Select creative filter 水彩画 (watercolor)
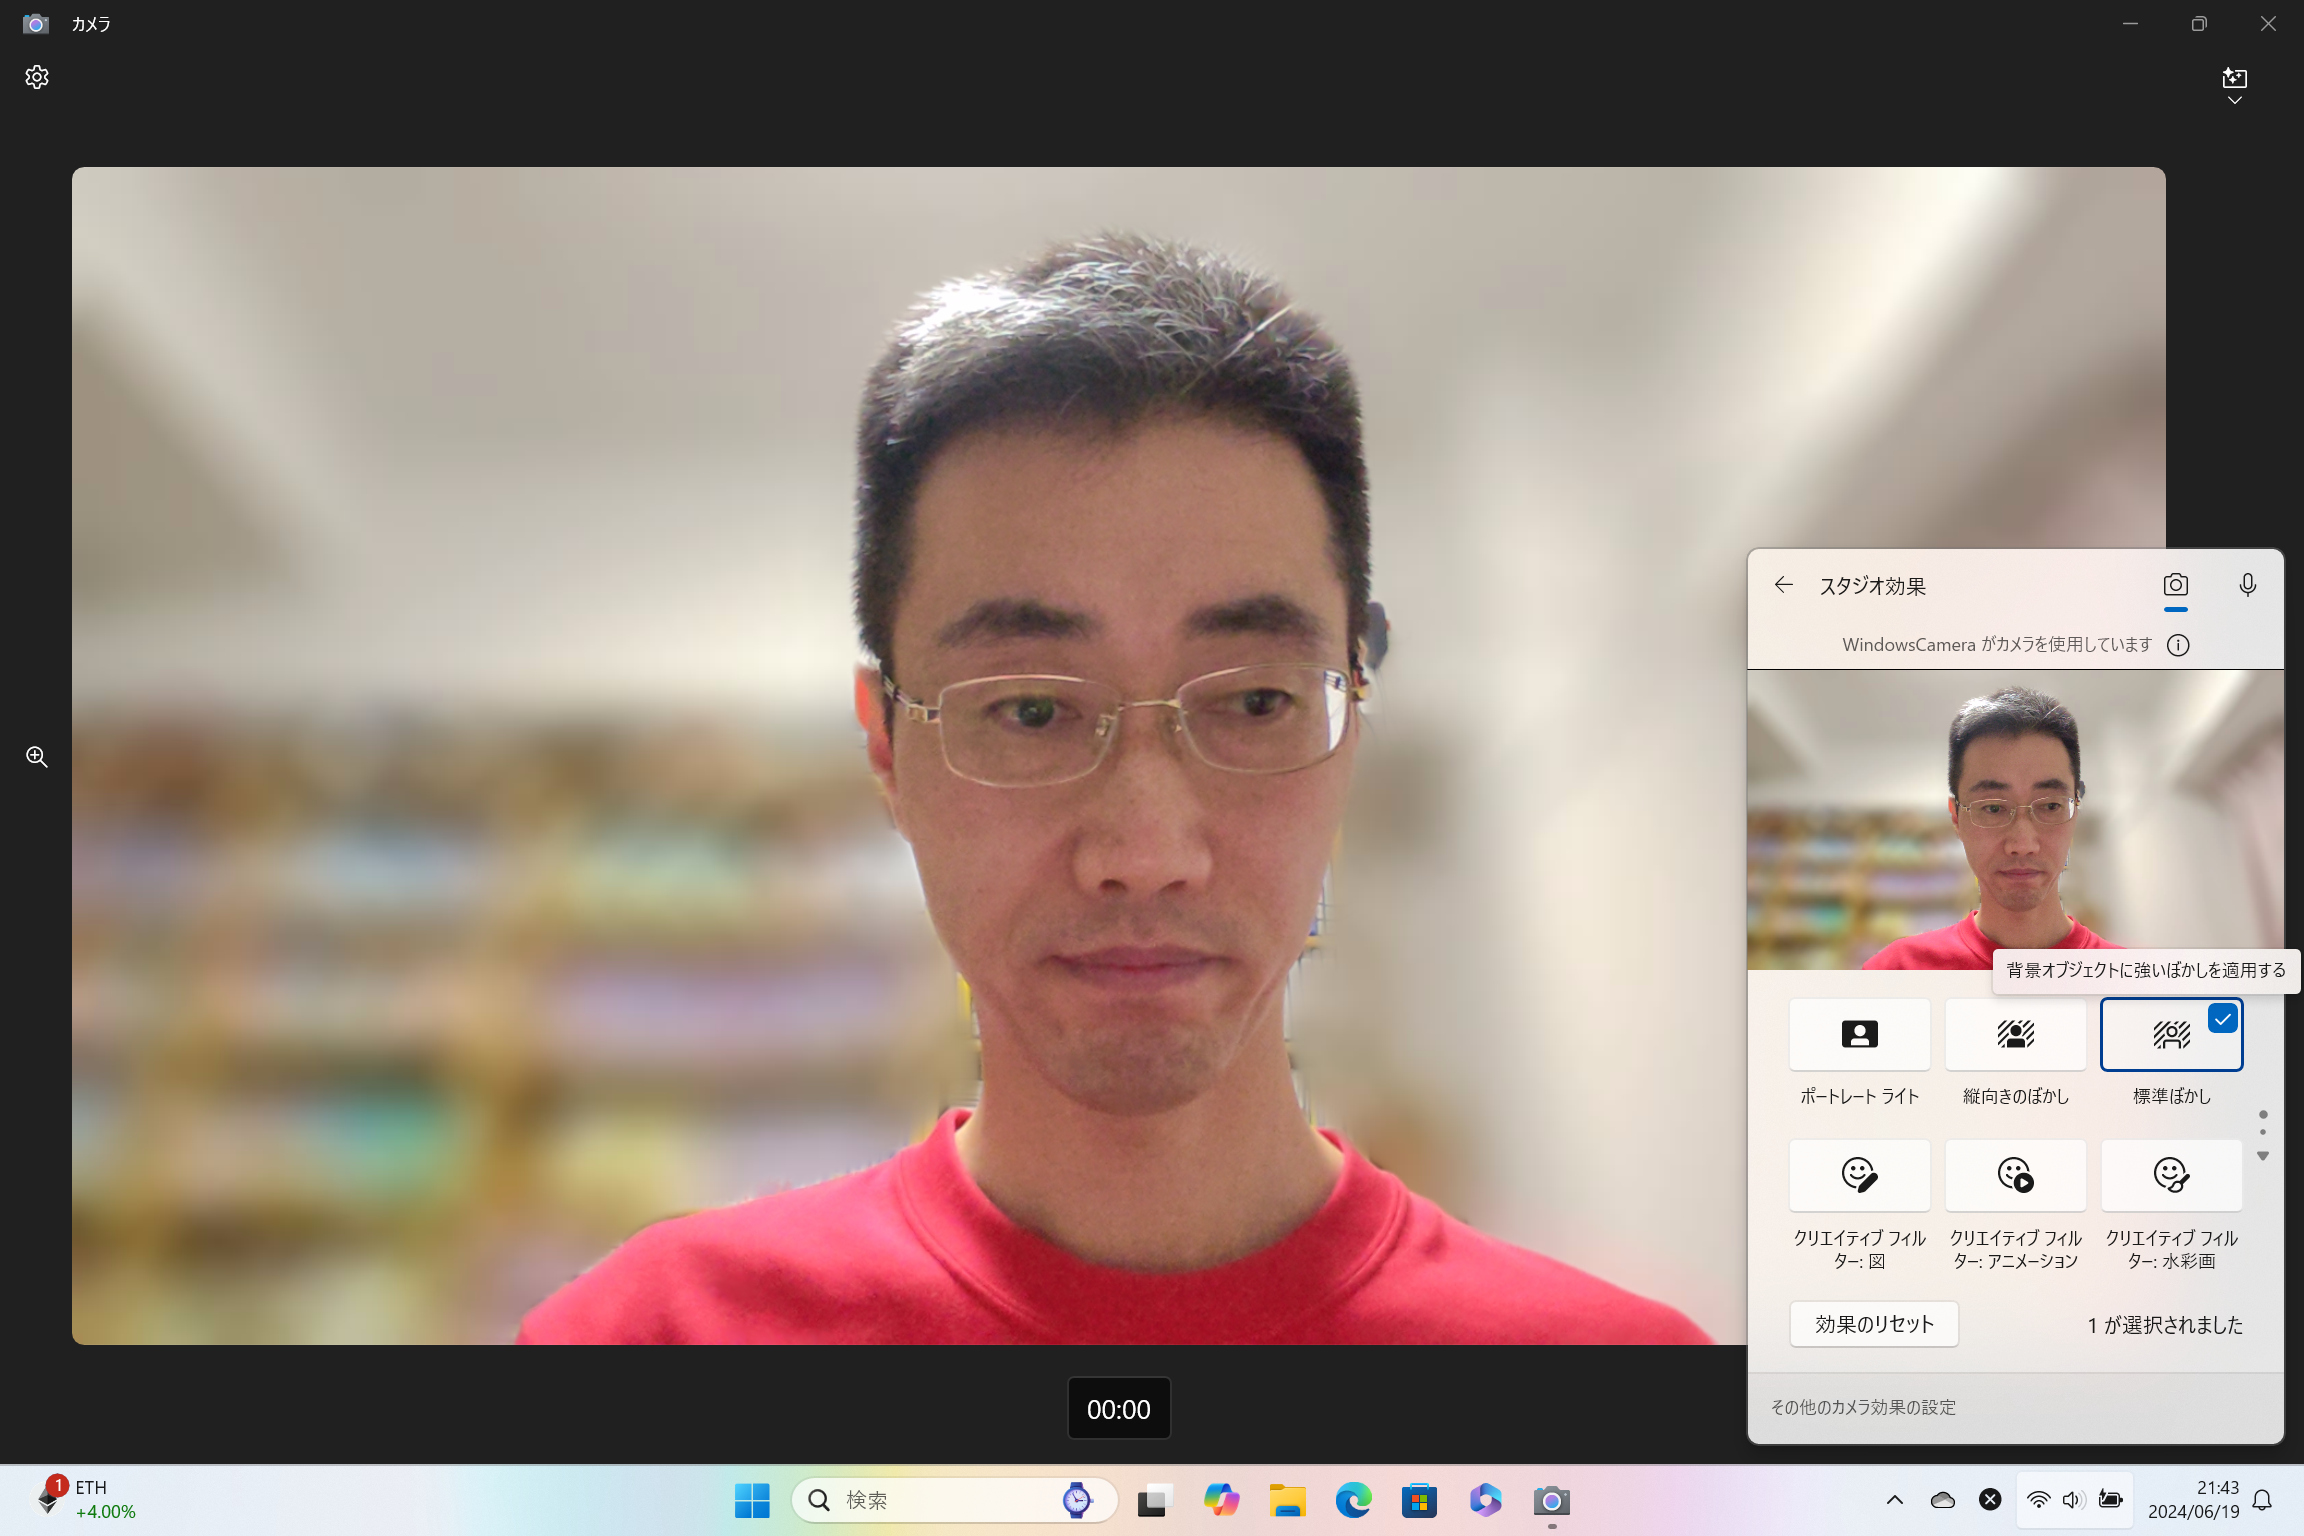This screenshot has width=2304, height=1536. click(x=2171, y=1175)
